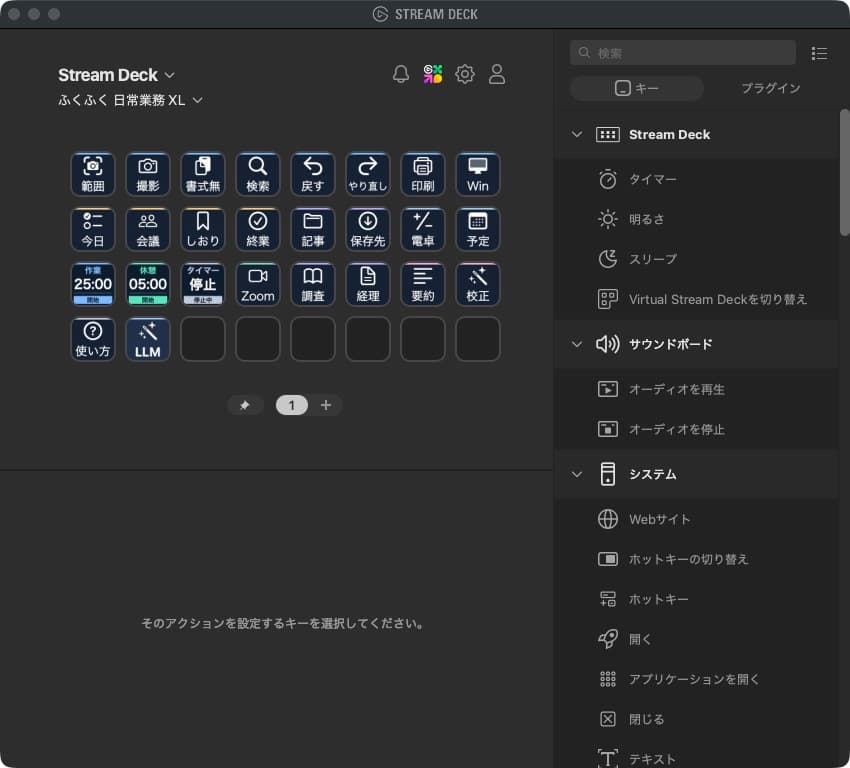Screen dimensions: 850x768
Task: Select the 校正 magic wand key
Action: click(x=478, y=285)
